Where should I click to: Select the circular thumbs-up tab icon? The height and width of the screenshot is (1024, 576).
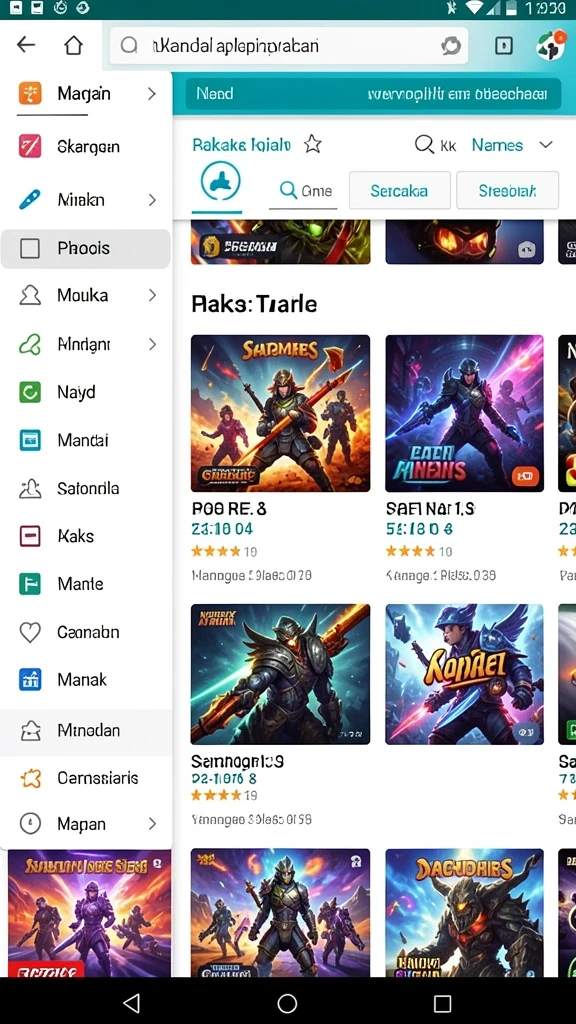click(x=220, y=182)
